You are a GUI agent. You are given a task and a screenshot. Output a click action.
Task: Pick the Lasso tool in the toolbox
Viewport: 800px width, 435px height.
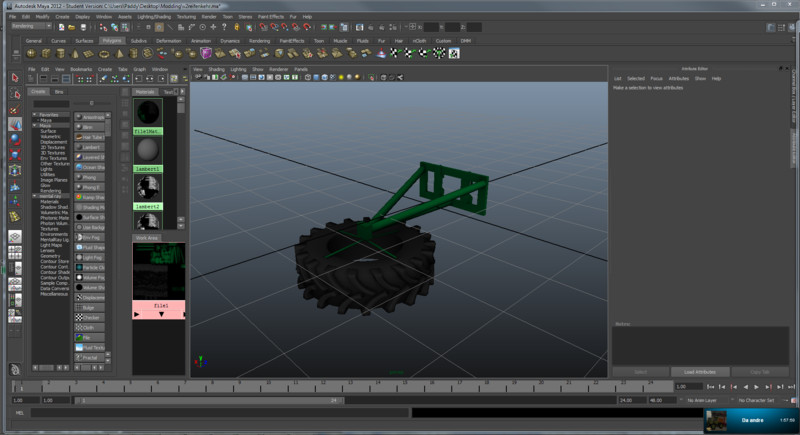click(x=15, y=94)
